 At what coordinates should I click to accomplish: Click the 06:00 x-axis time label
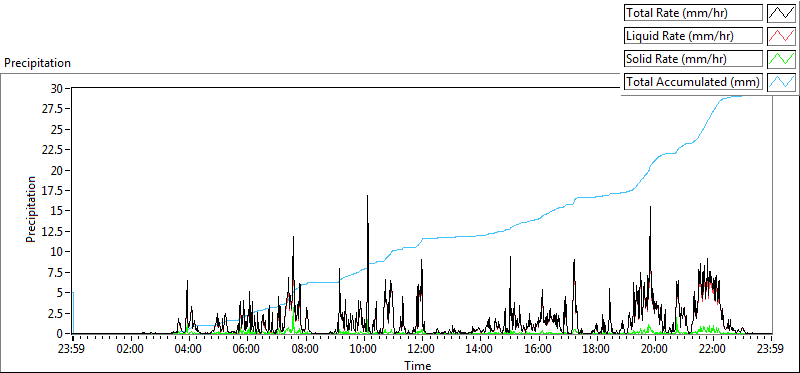pyautogui.click(x=247, y=349)
